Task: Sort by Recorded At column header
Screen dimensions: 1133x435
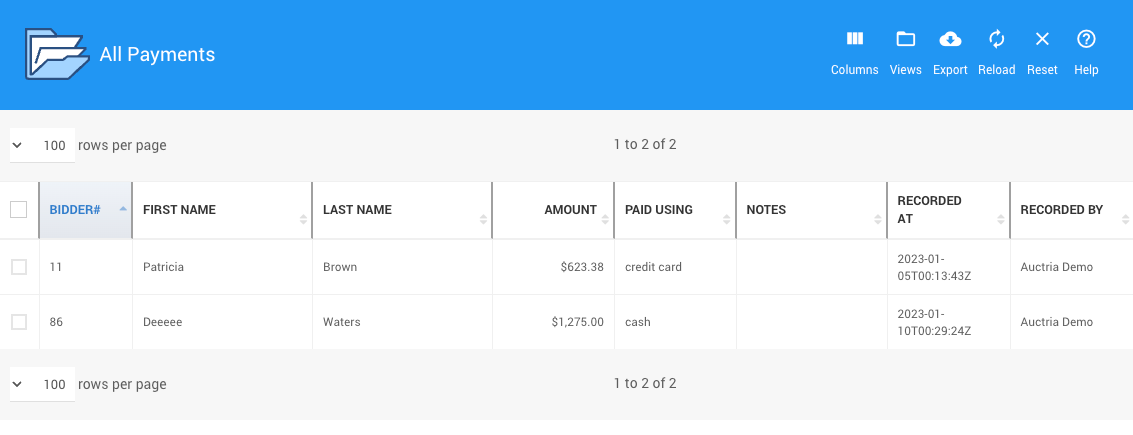Action: (x=930, y=210)
